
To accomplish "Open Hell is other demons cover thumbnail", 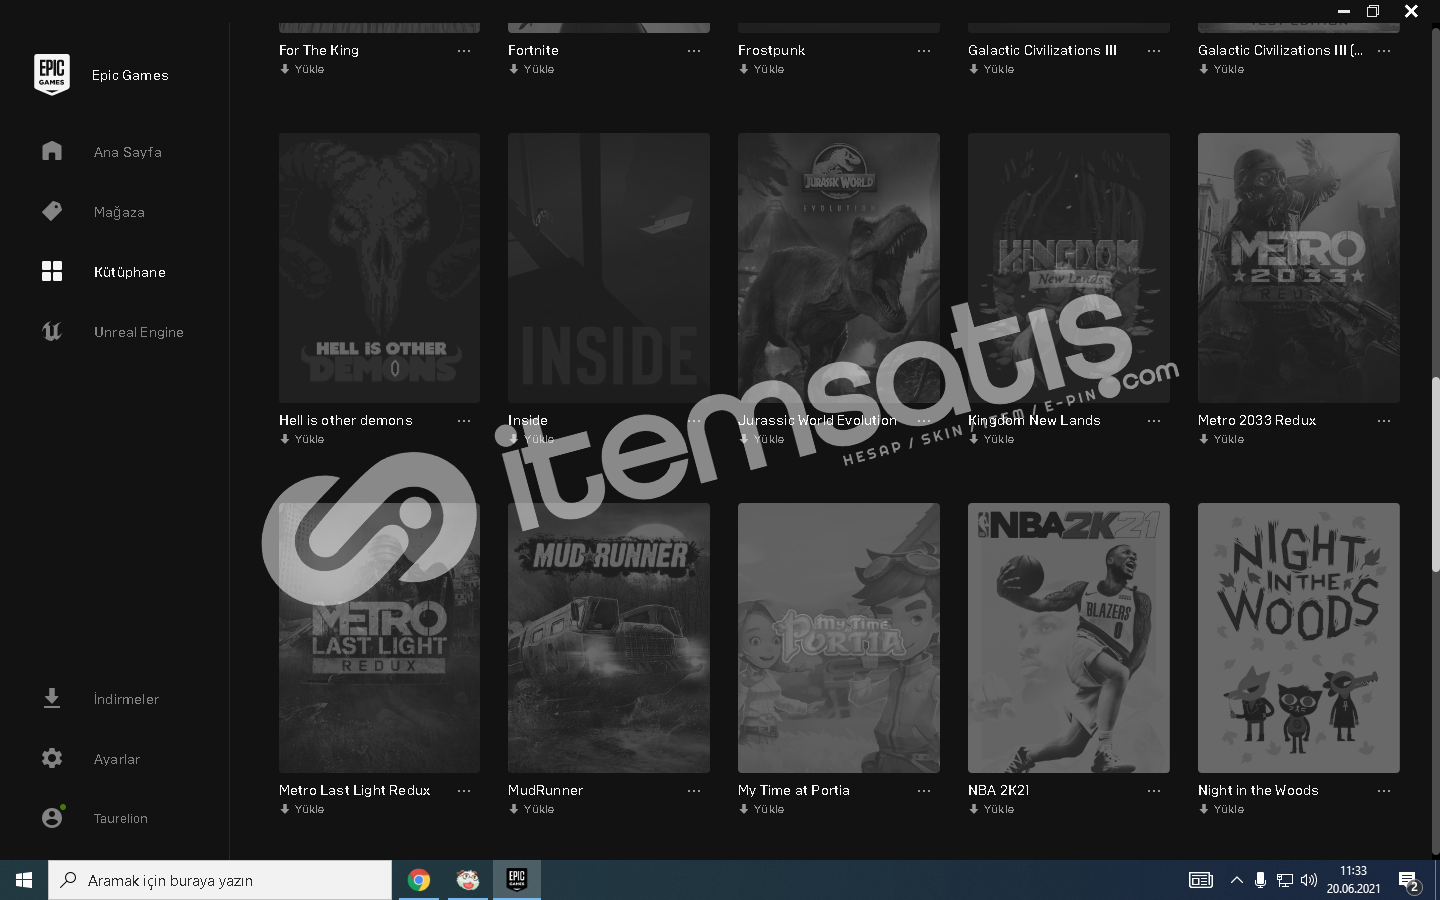I will [379, 268].
